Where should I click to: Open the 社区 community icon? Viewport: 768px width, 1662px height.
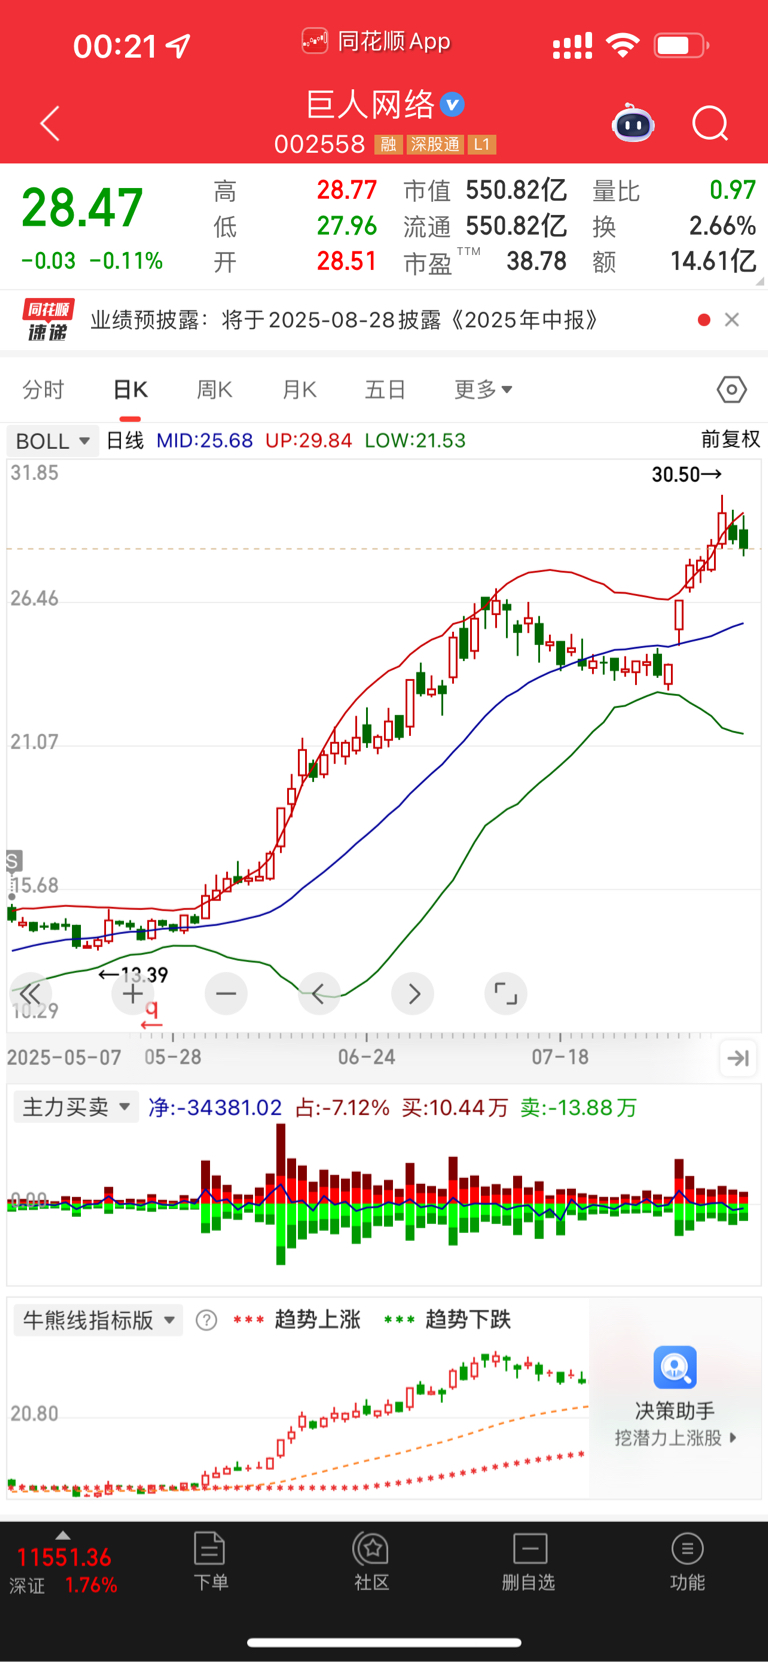pos(371,1561)
